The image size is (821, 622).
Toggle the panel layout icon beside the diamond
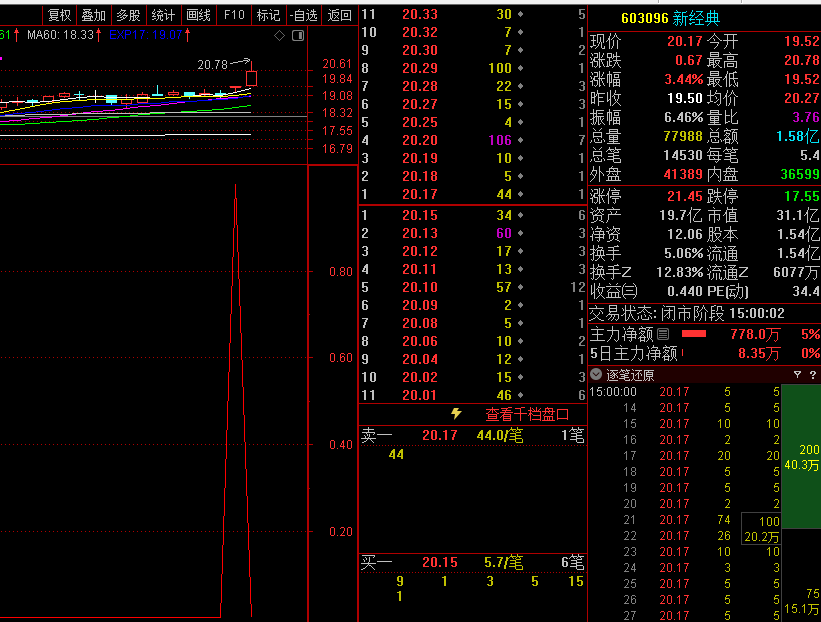click(x=296, y=35)
